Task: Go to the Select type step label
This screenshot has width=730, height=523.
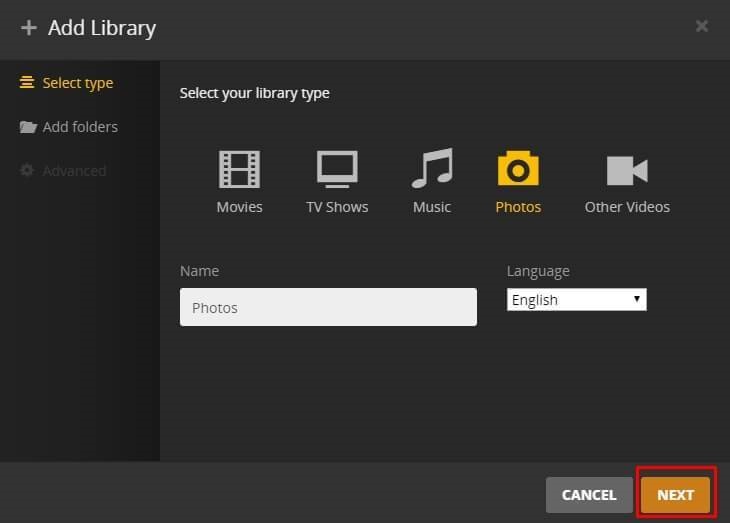Action: point(78,83)
